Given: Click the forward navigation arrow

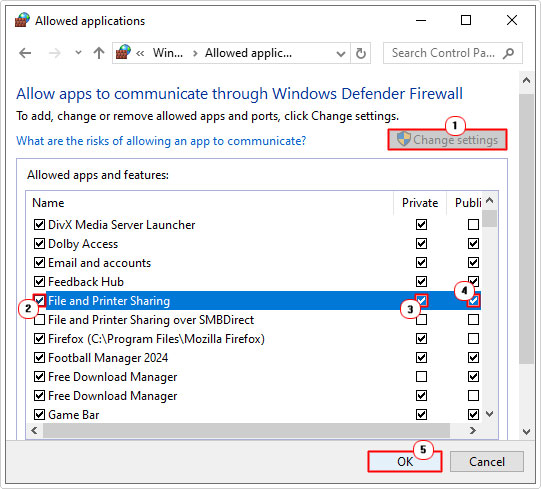Looking at the screenshot, I should [x=55, y=53].
